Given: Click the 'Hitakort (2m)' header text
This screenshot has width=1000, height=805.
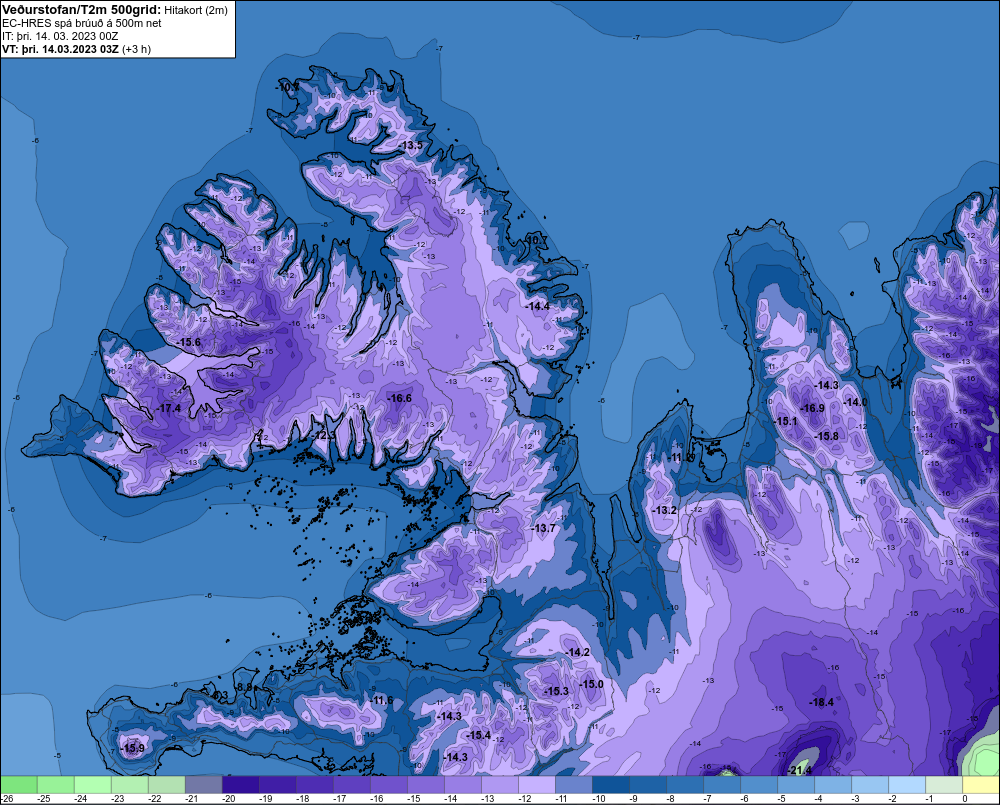Looking at the screenshot, I should tap(196, 10).
